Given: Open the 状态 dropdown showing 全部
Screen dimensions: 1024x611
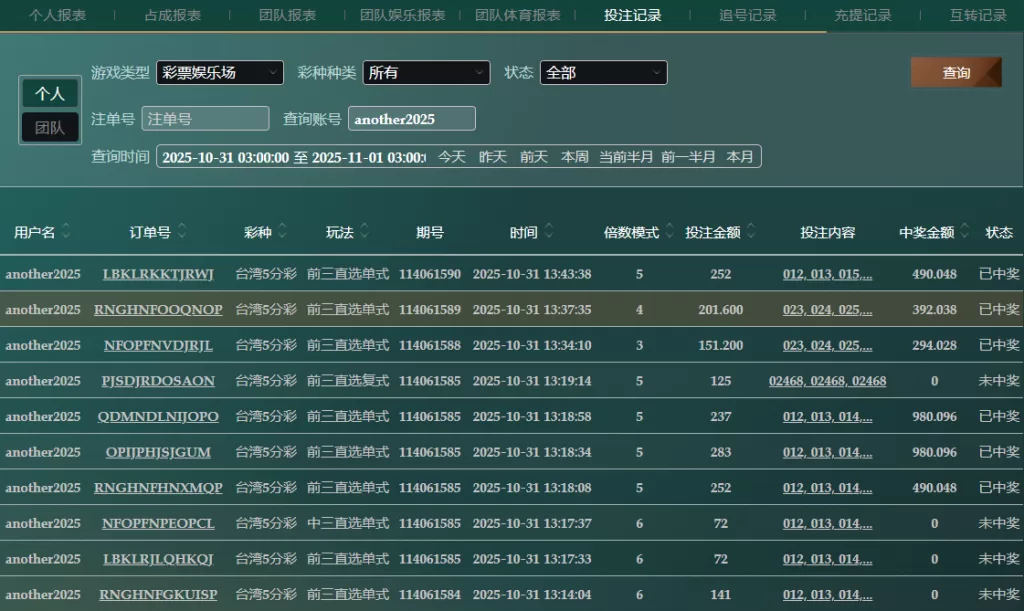Looking at the screenshot, I should [x=603, y=73].
